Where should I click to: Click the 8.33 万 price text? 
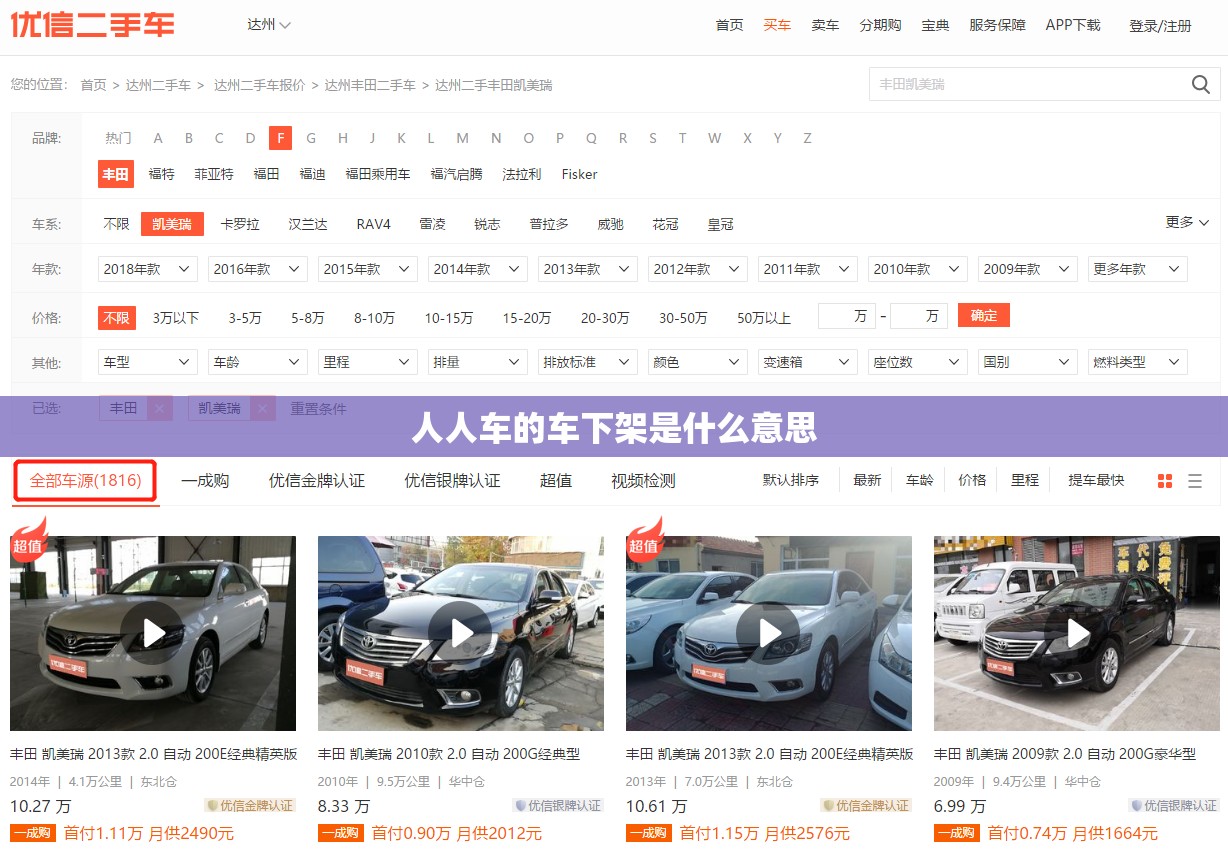point(343,806)
